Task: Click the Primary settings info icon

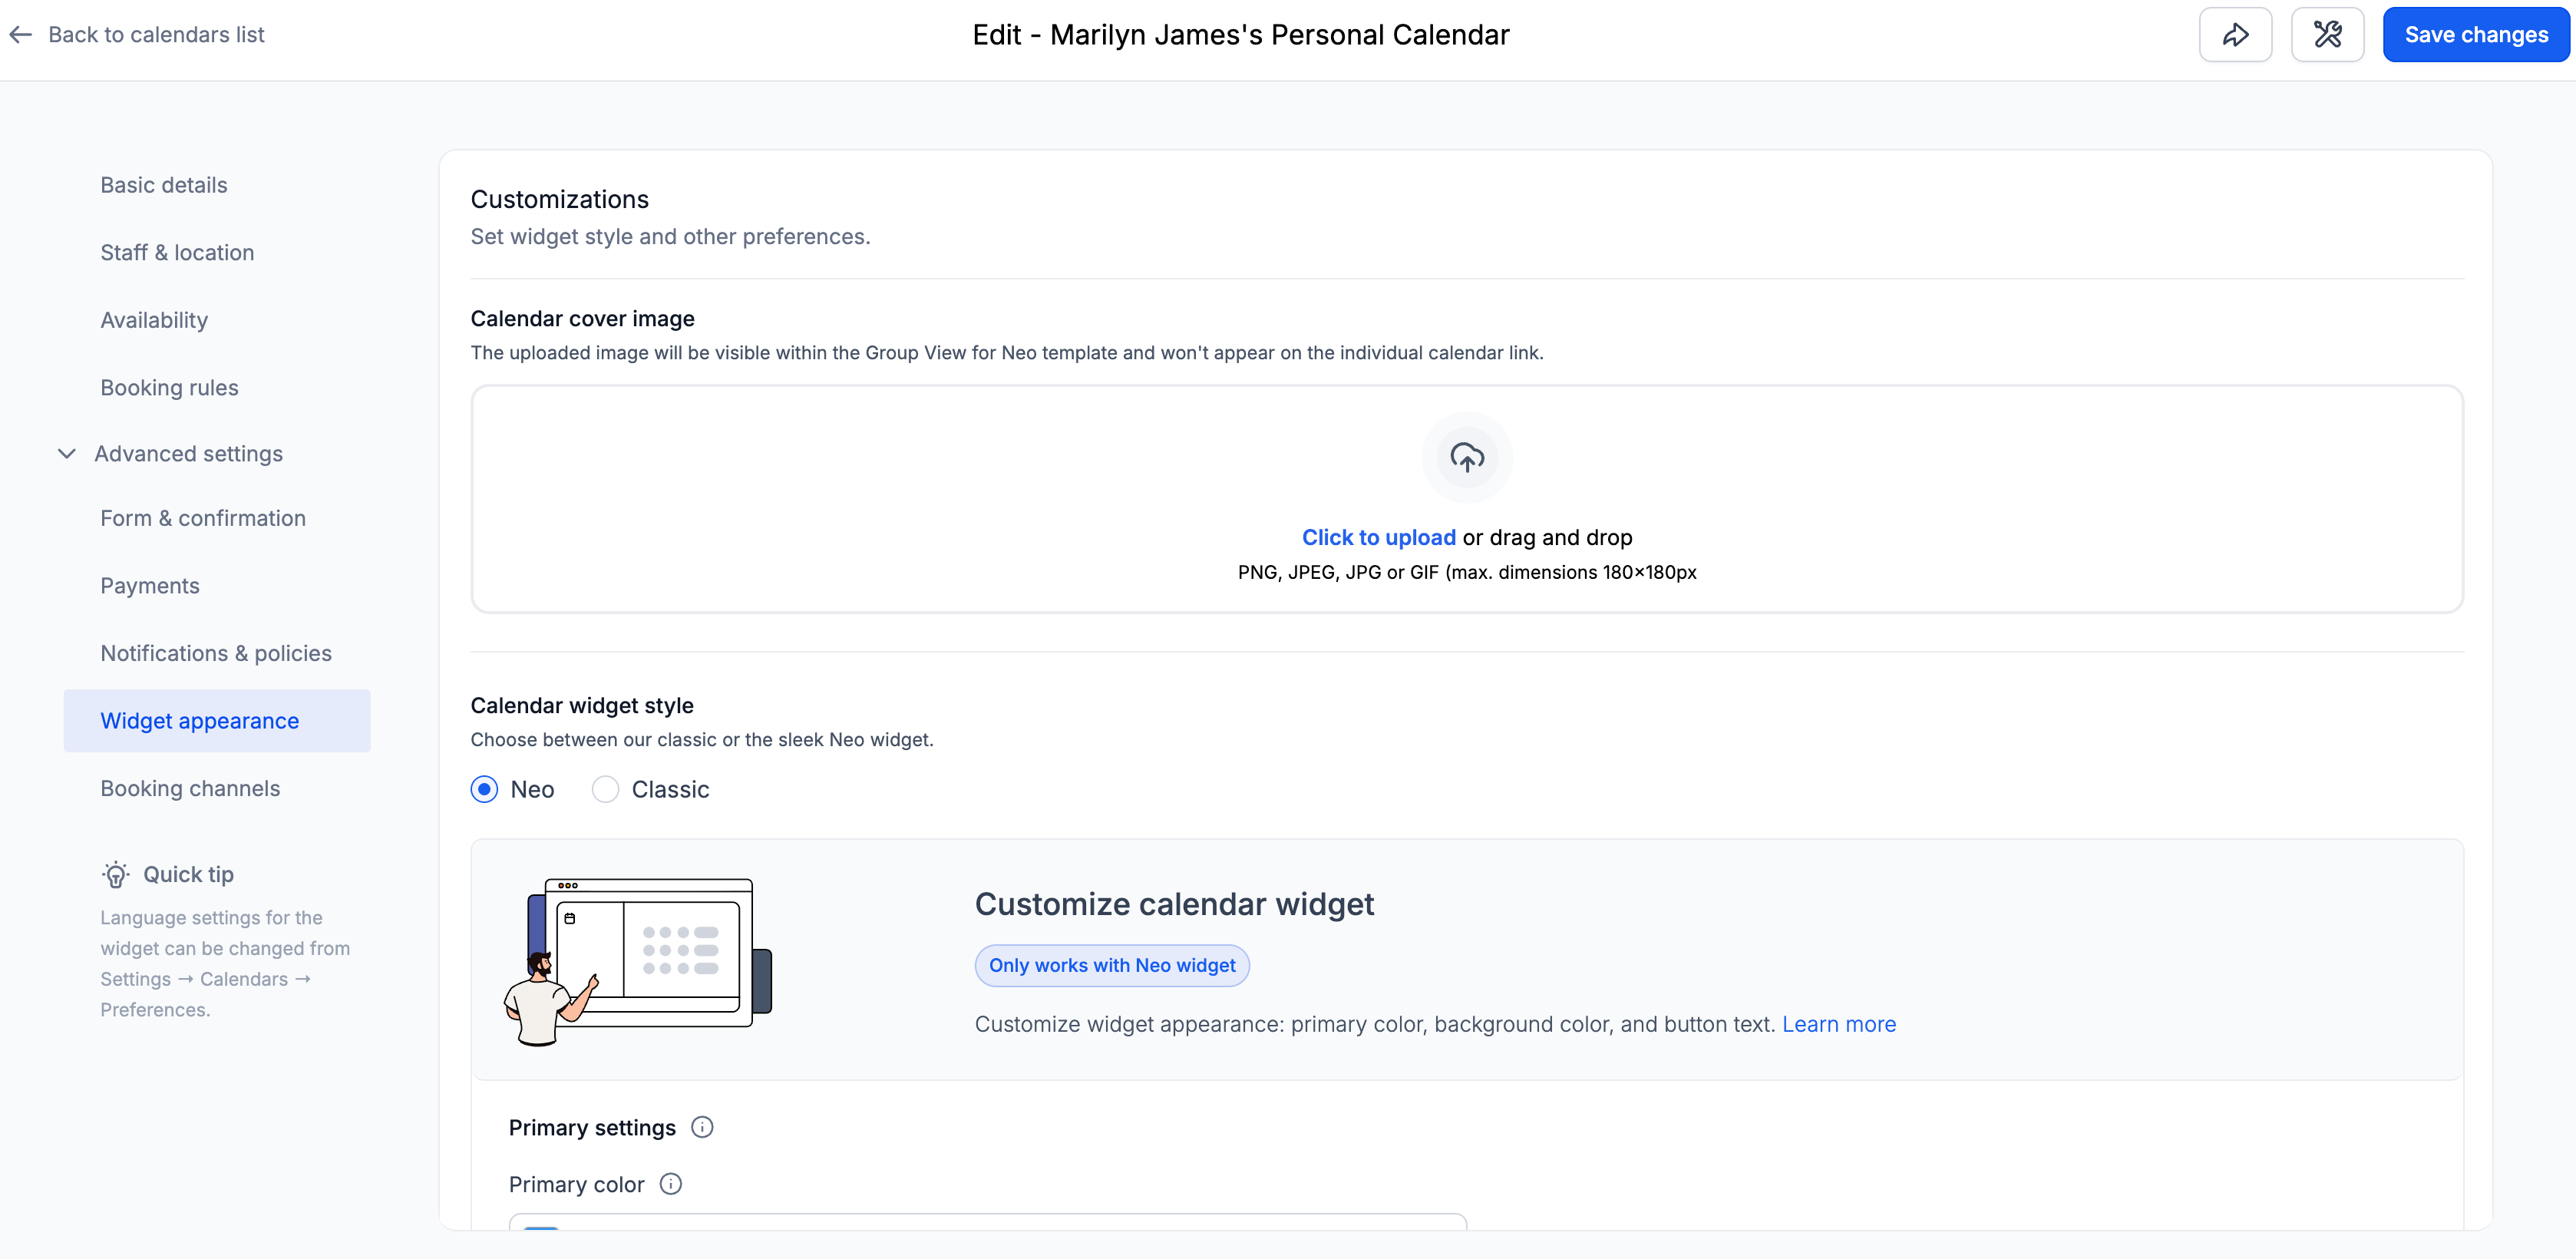Action: click(703, 1127)
